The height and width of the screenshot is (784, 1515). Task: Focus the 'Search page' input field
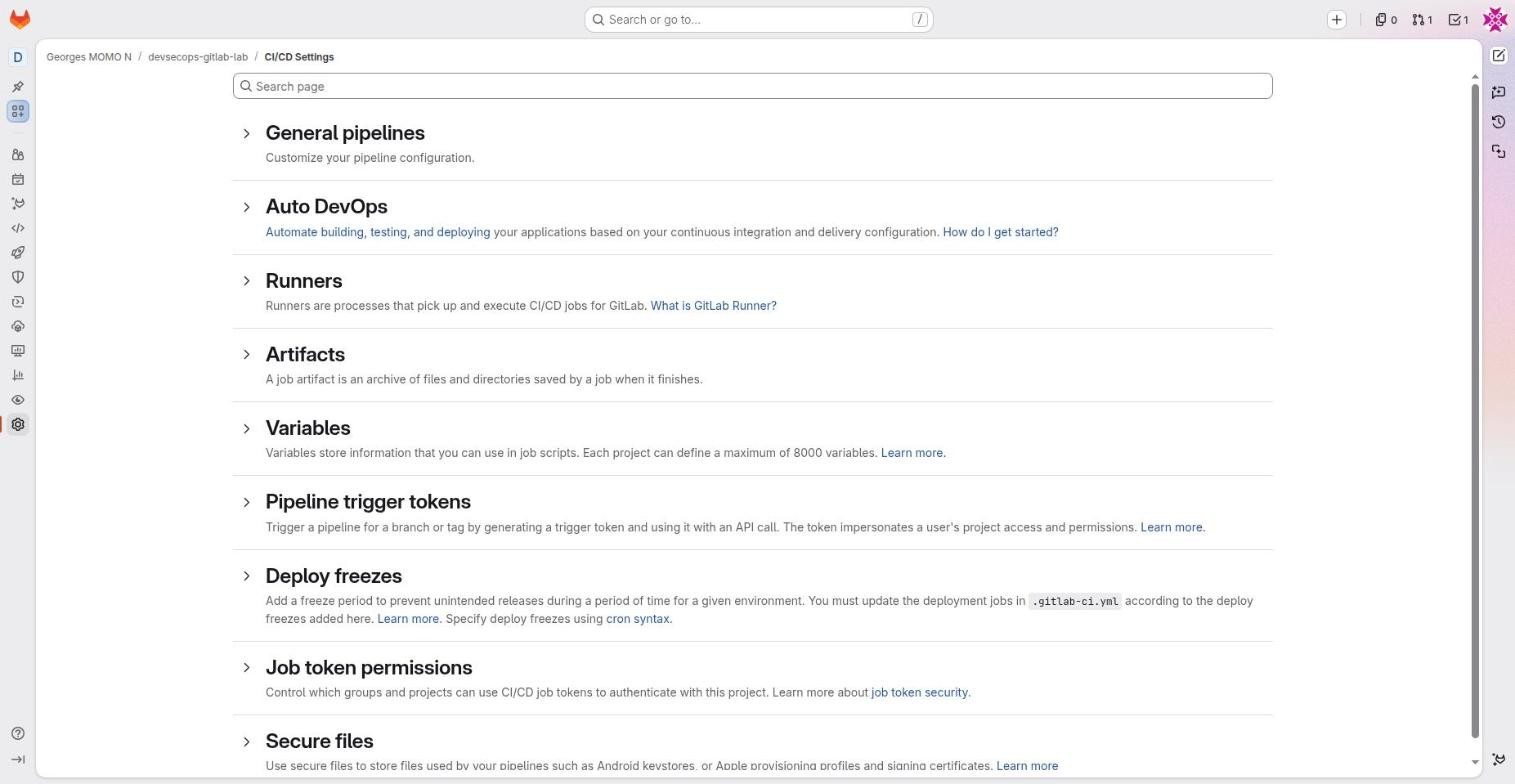point(753,86)
